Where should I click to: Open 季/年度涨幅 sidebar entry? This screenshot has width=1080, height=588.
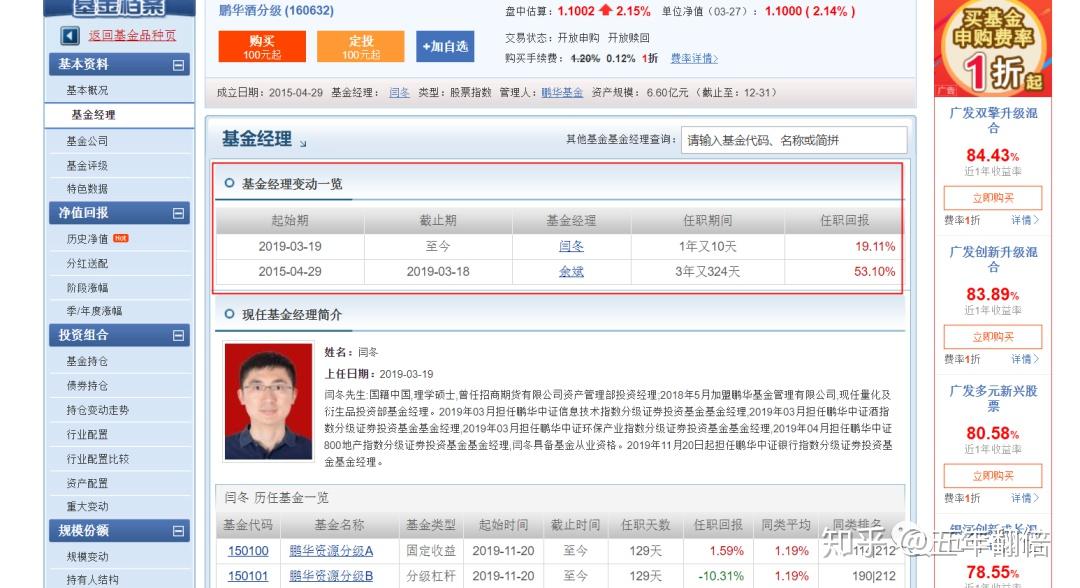[94, 311]
